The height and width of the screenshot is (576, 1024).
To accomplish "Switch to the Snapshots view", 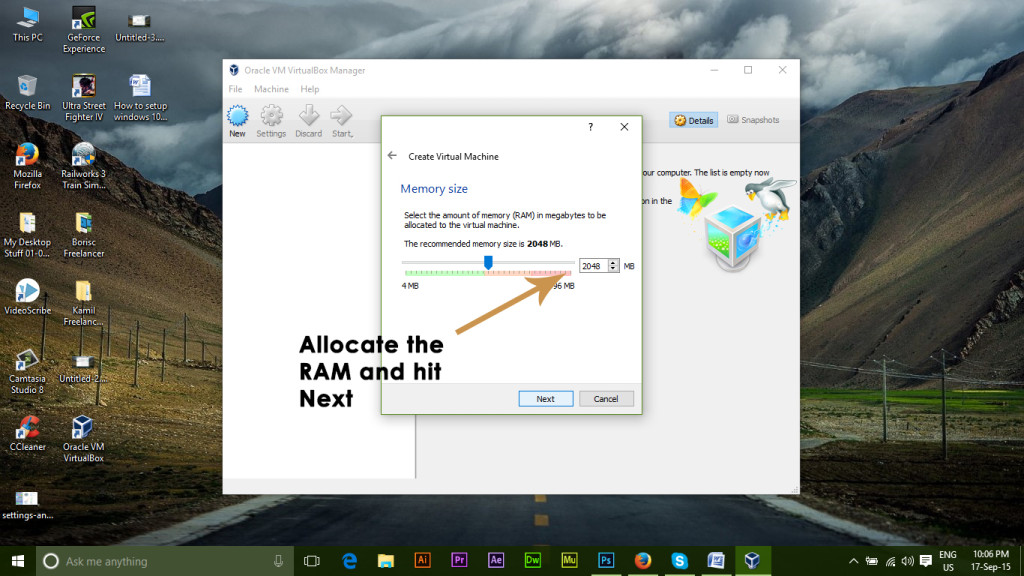I will (x=753, y=120).
